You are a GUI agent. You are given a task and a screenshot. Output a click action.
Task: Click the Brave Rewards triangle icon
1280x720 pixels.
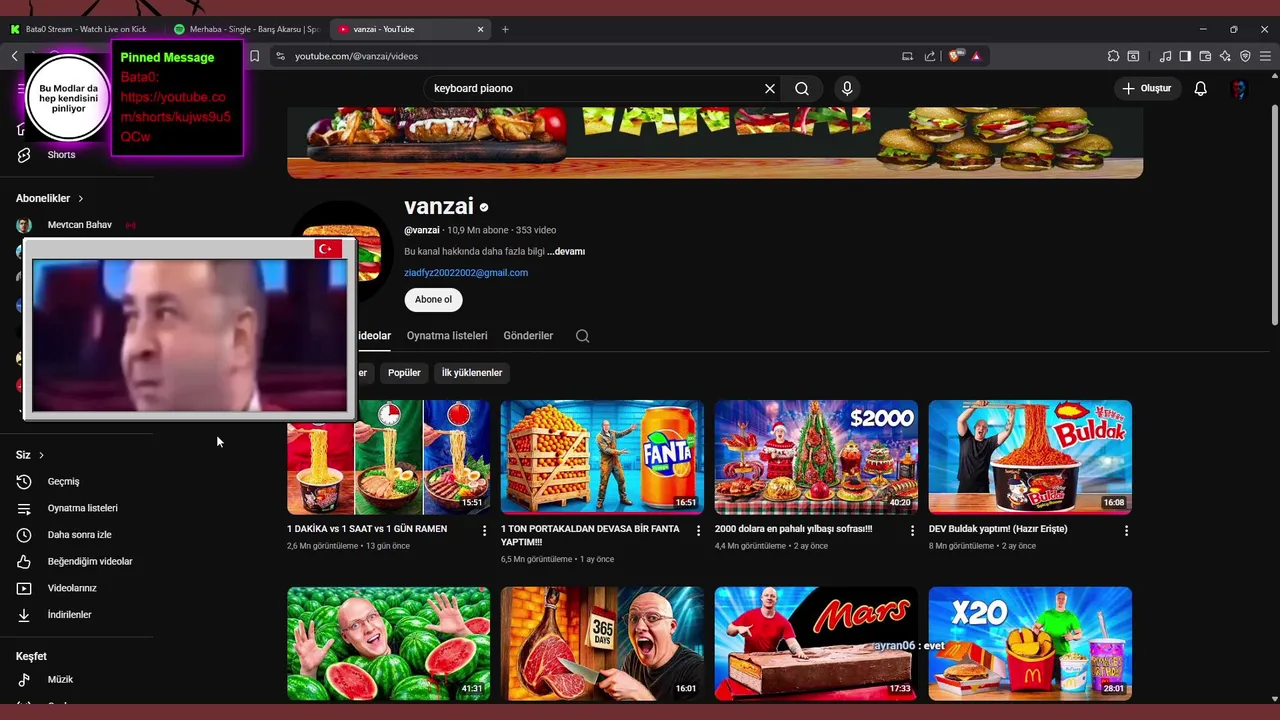click(x=976, y=56)
